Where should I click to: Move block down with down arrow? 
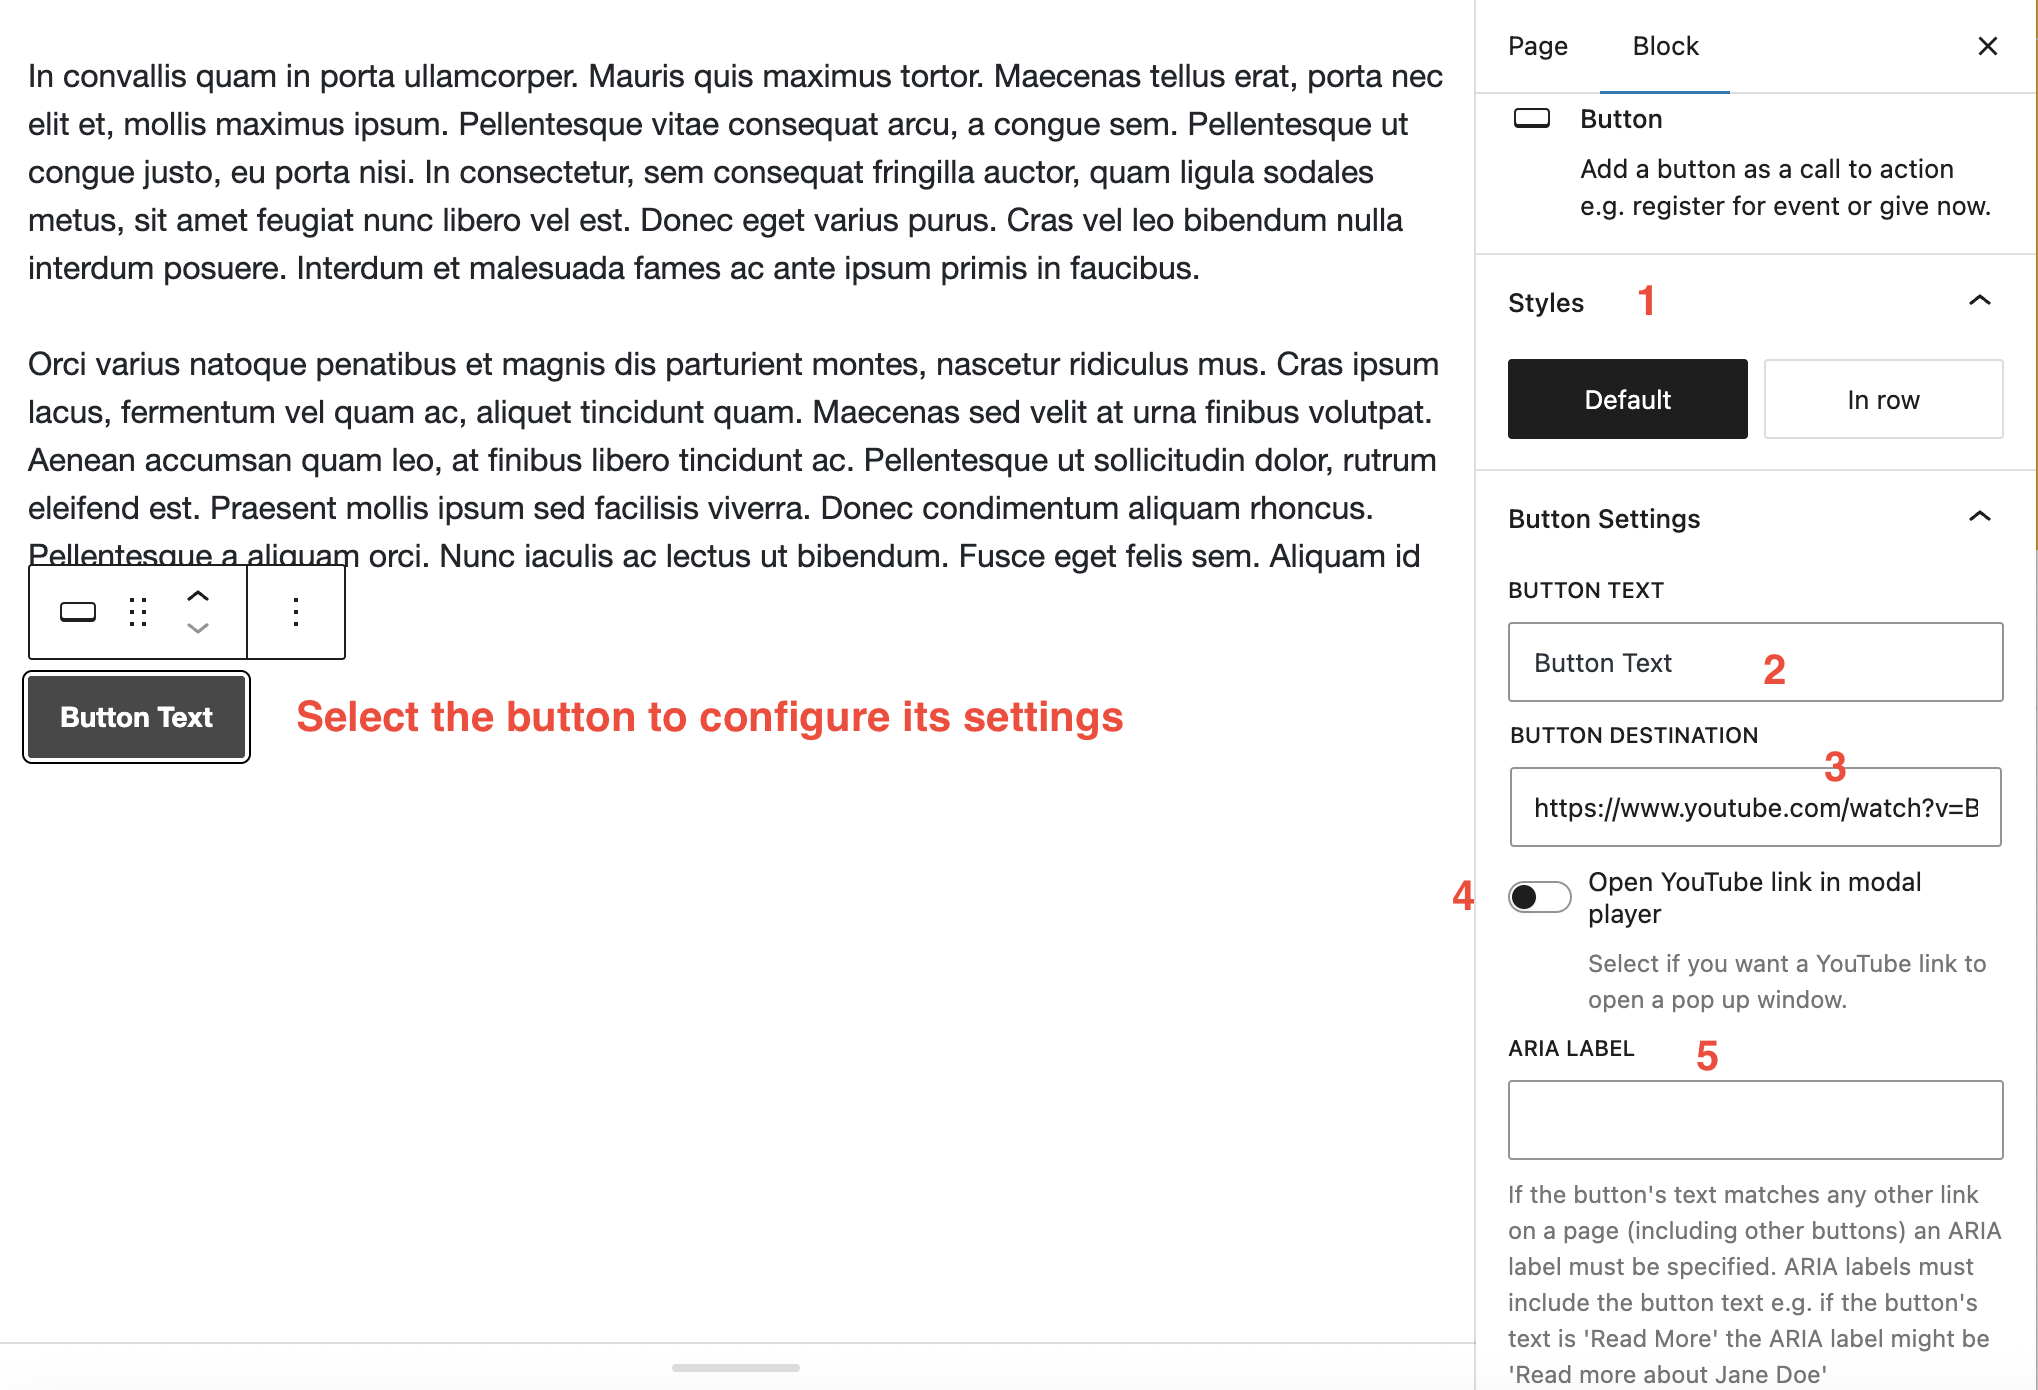coord(198,628)
